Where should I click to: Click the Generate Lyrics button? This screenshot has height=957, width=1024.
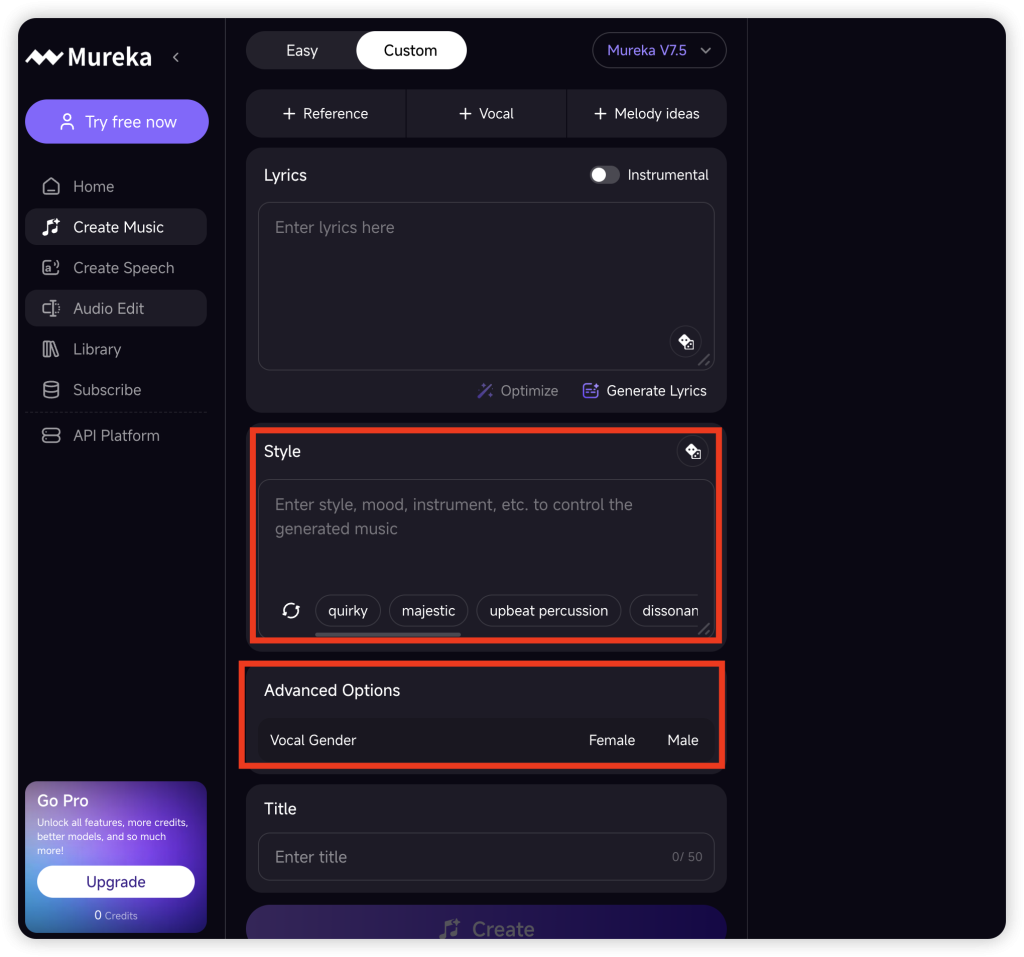[645, 391]
